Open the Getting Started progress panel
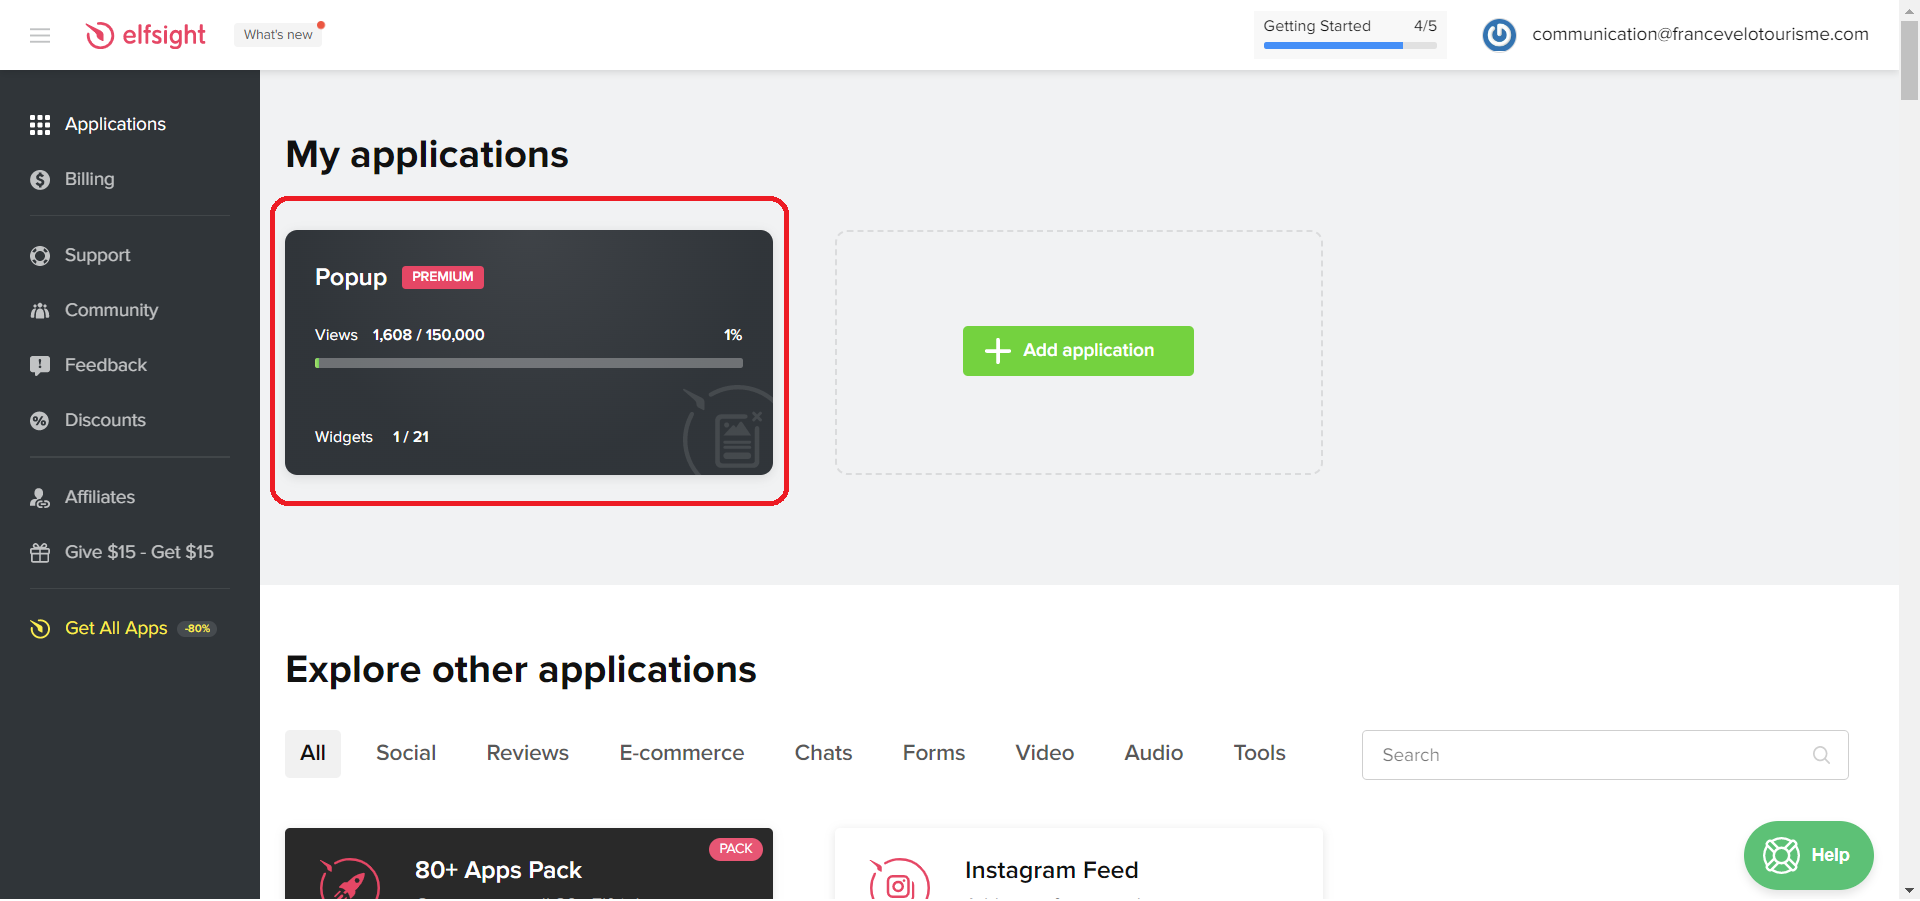 tap(1349, 34)
